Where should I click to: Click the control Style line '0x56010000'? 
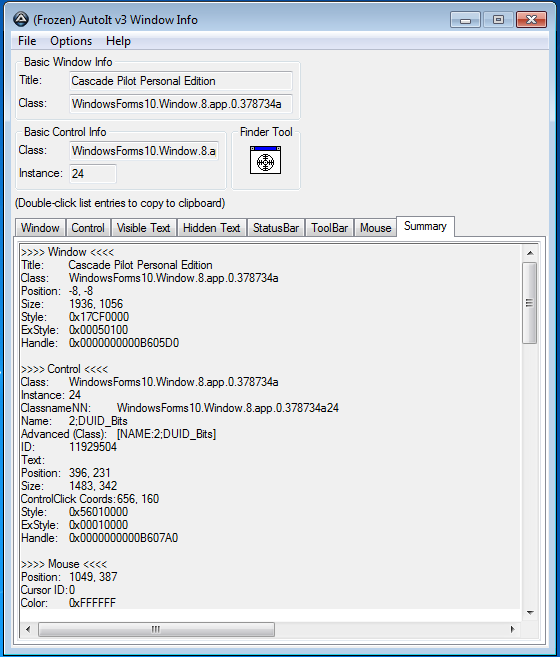(x=75, y=512)
